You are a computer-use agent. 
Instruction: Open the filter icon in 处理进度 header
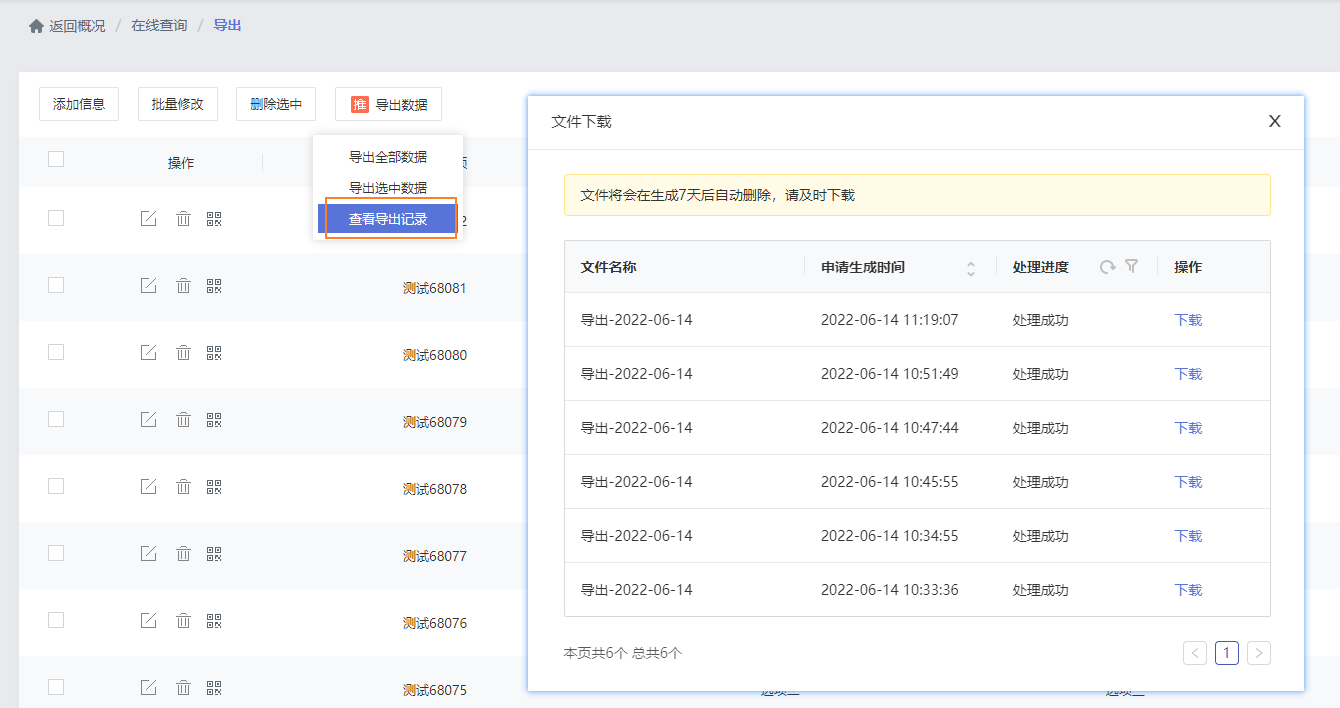(x=1131, y=267)
